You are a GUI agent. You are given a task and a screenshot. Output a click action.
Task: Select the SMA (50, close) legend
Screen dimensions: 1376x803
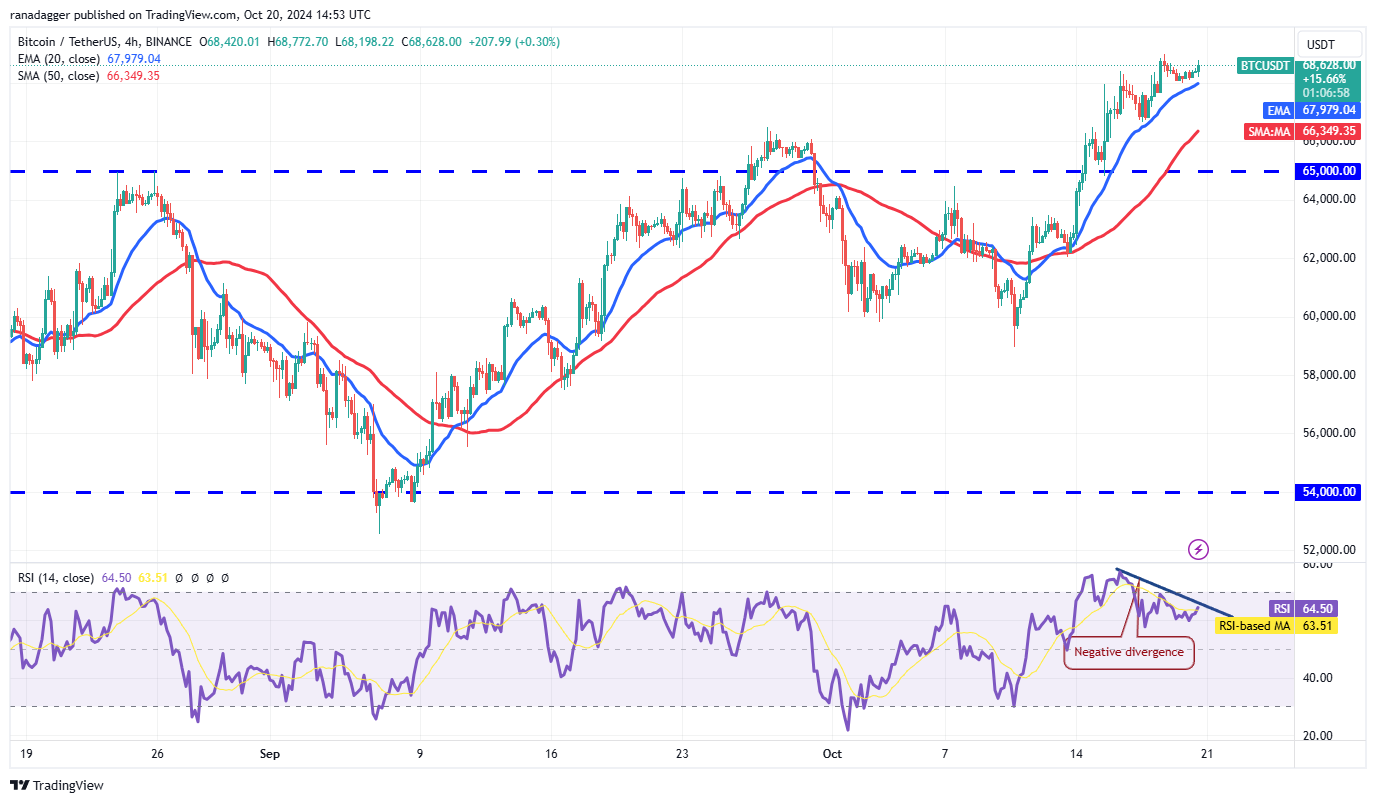tap(57, 76)
